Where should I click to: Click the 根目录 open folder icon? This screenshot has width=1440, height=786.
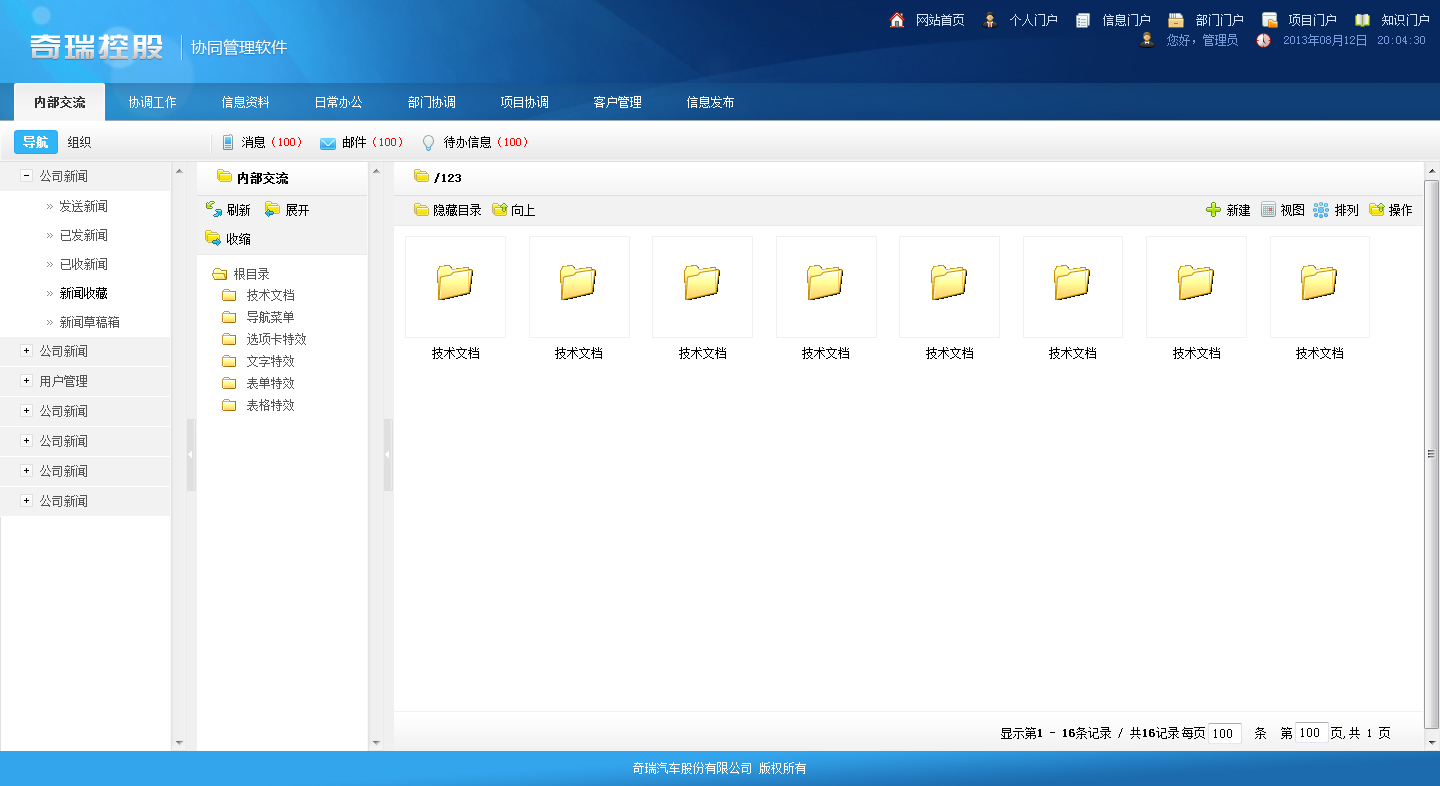tap(220, 274)
